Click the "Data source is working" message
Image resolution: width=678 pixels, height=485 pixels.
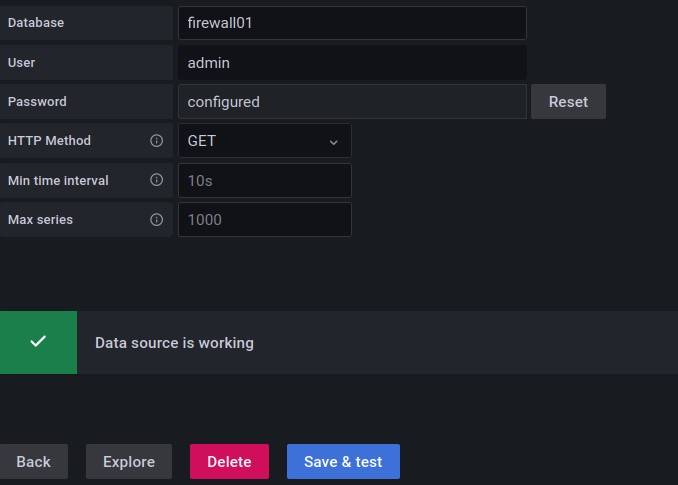(174, 343)
